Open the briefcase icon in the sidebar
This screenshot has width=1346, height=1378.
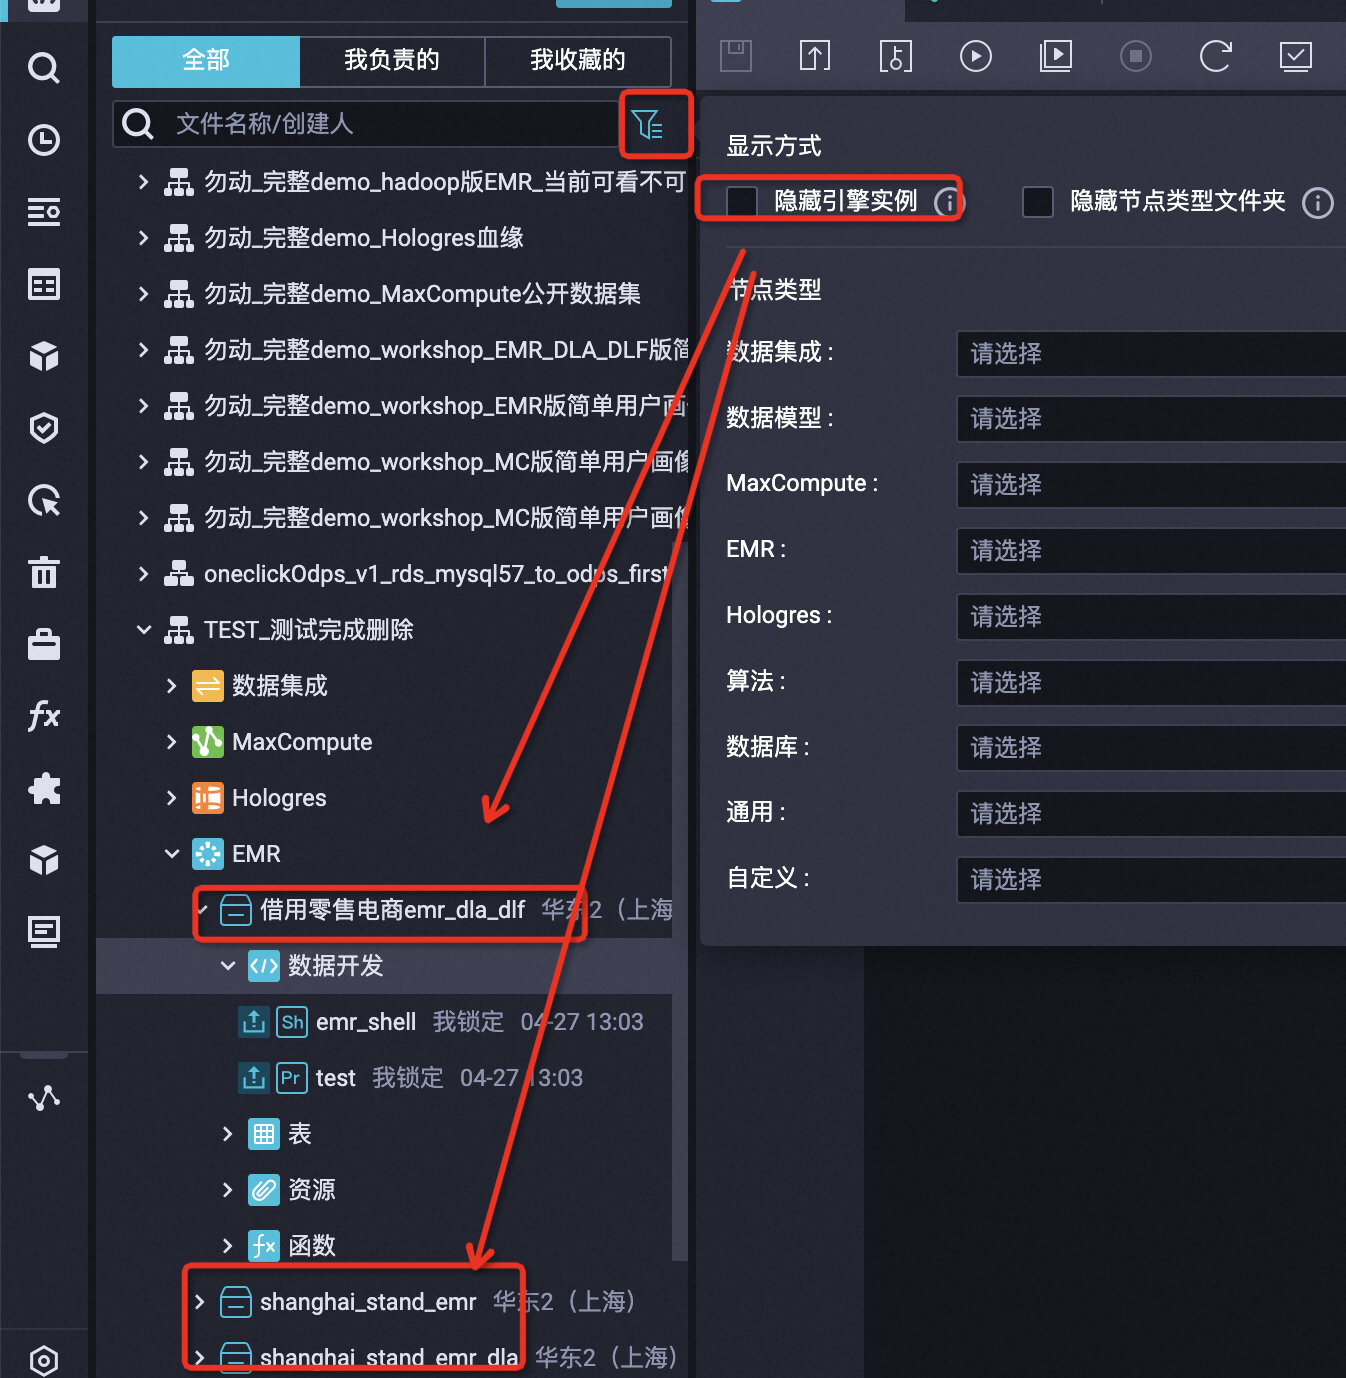44,644
